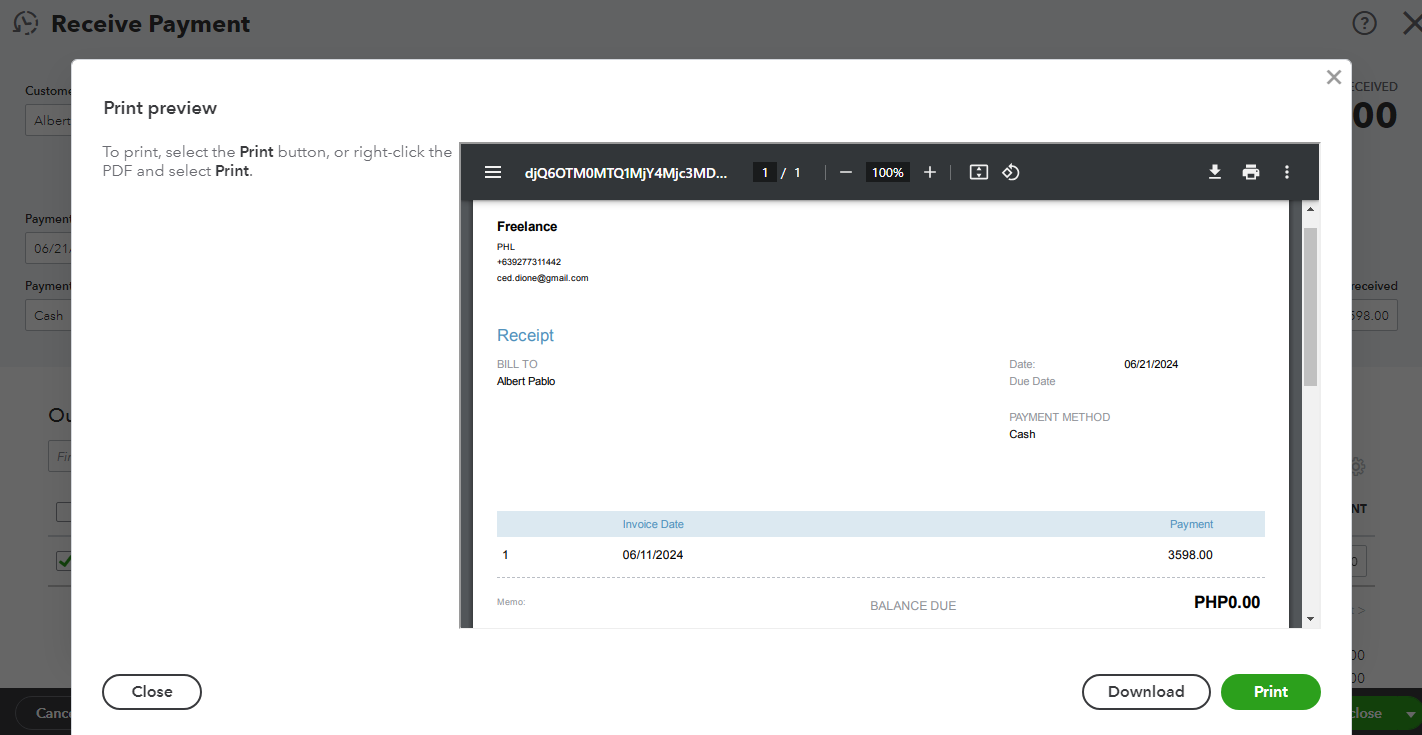This screenshot has height=735, width=1422.
Task: Click the Print preview dialog title
Action: [x=160, y=108]
